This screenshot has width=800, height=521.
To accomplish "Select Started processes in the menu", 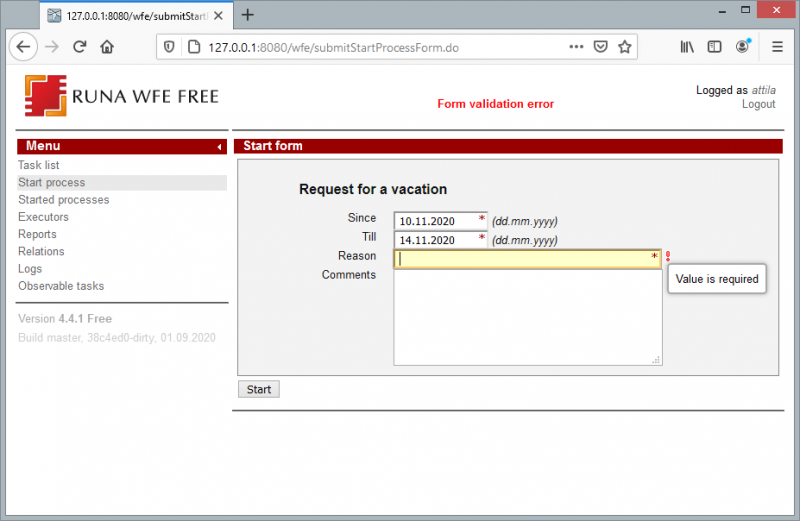I will [x=64, y=200].
